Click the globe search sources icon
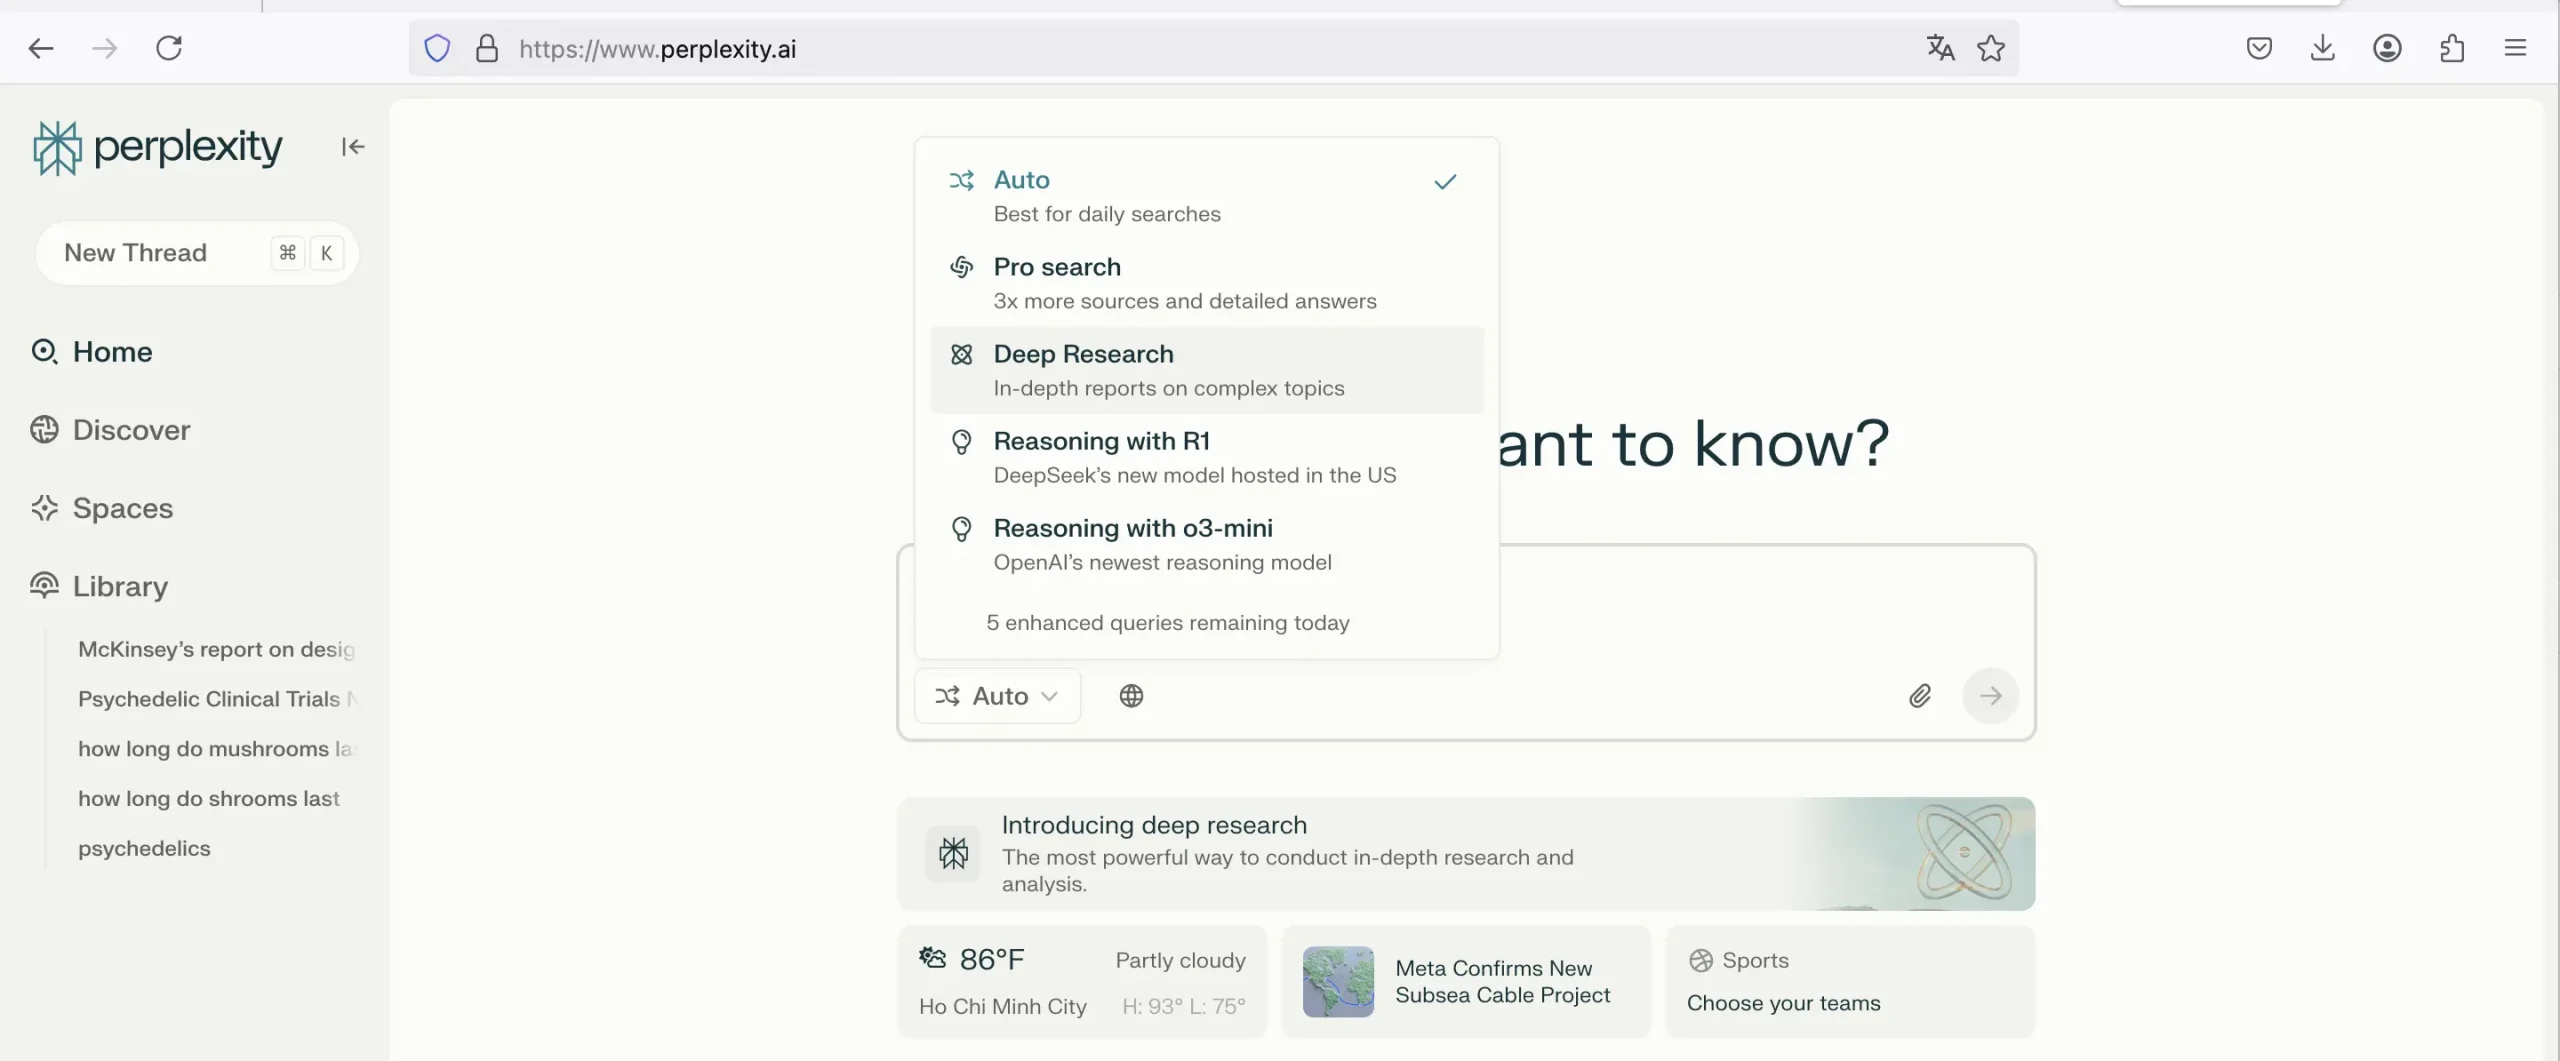This screenshot has width=2560, height=1061. [1131, 696]
